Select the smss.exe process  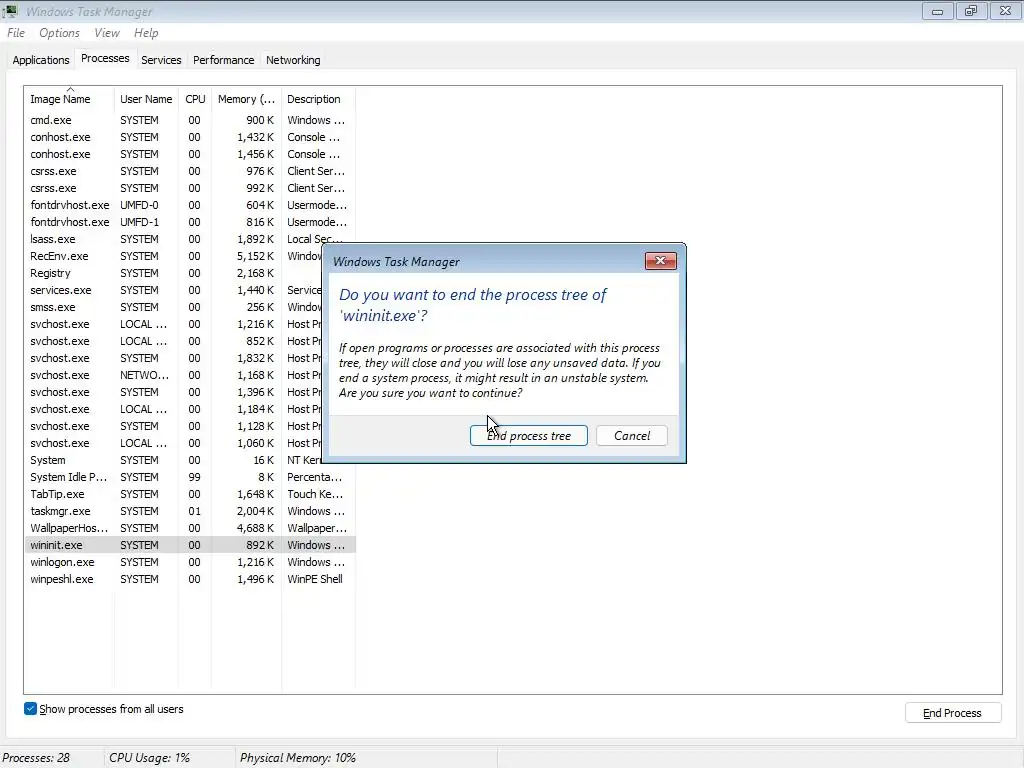[x=173, y=307]
